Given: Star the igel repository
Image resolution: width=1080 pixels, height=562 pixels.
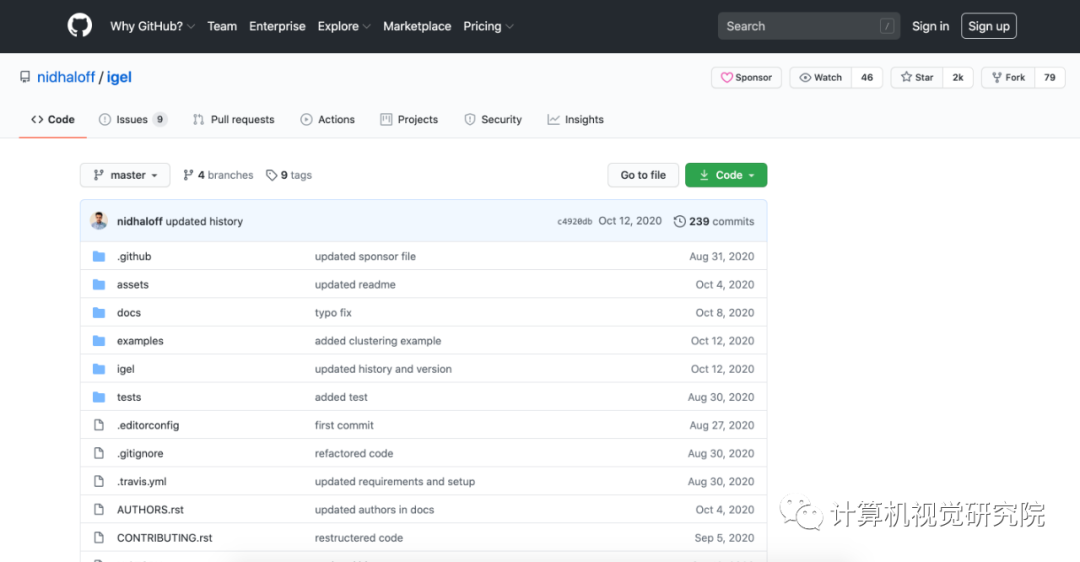Looking at the screenshot, I should 917,77.
